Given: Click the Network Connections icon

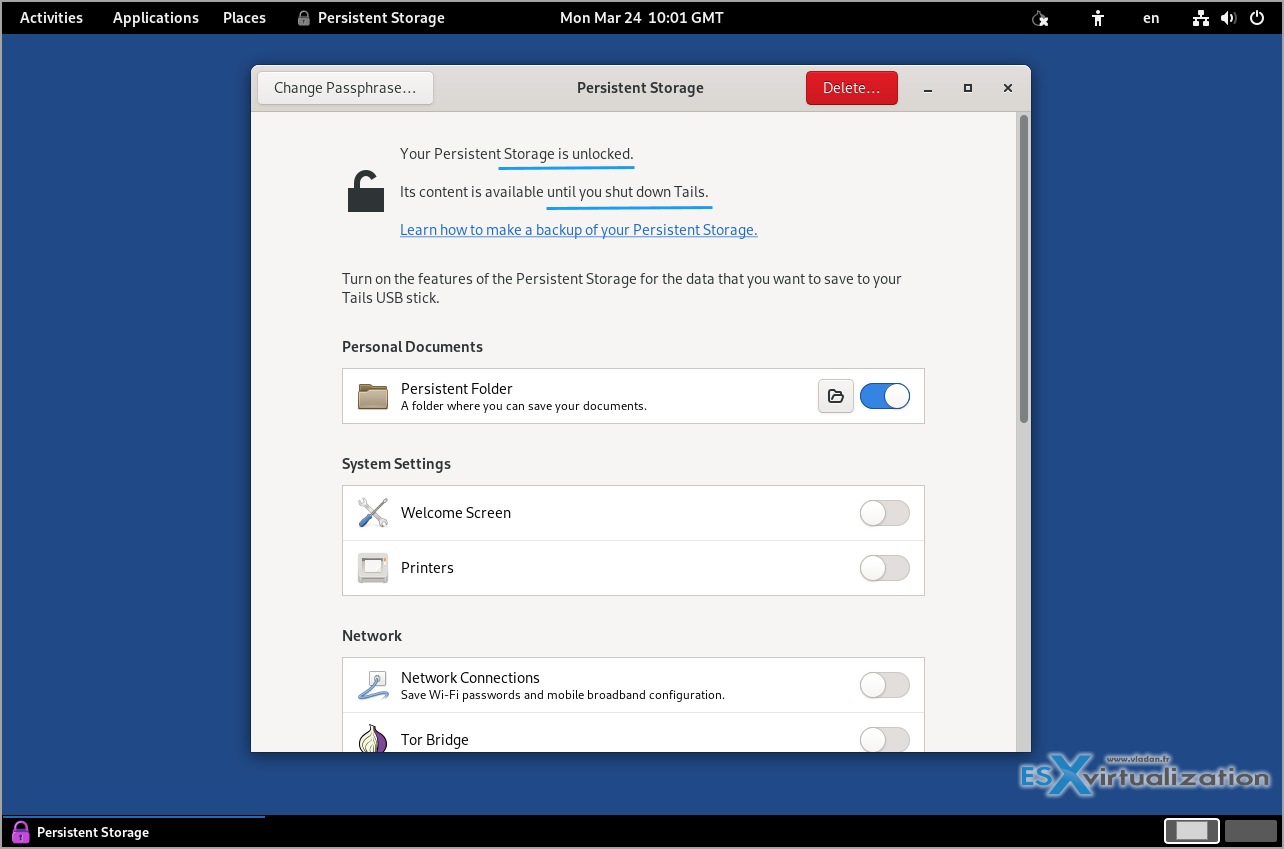Looking at the screenshot, I should 373,685.
